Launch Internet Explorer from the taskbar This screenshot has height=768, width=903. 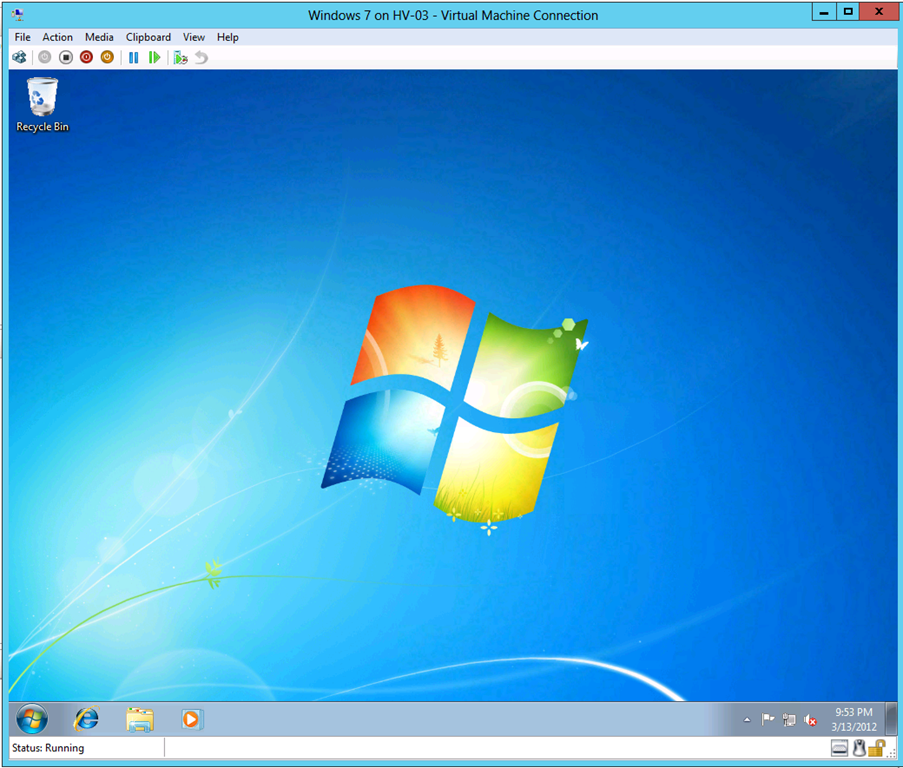86,719
